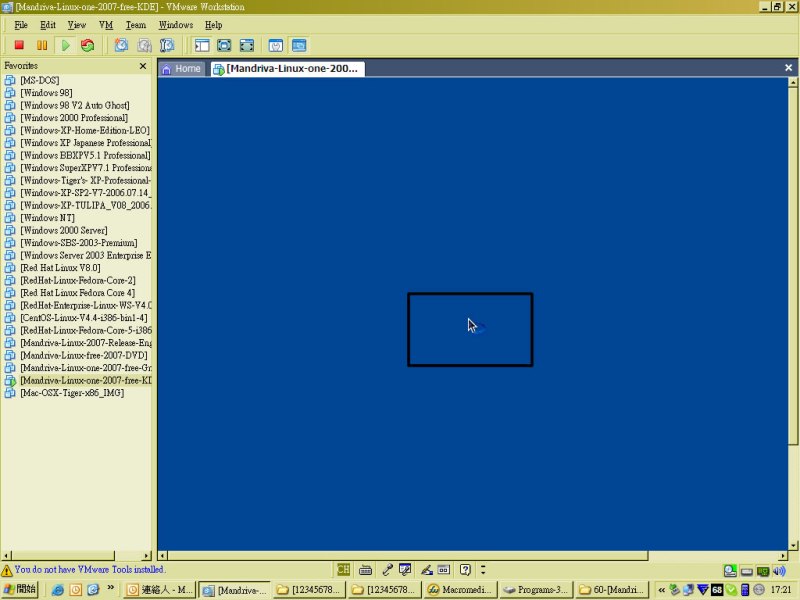Click the warning triangle icon in status bar

(7, 570)
